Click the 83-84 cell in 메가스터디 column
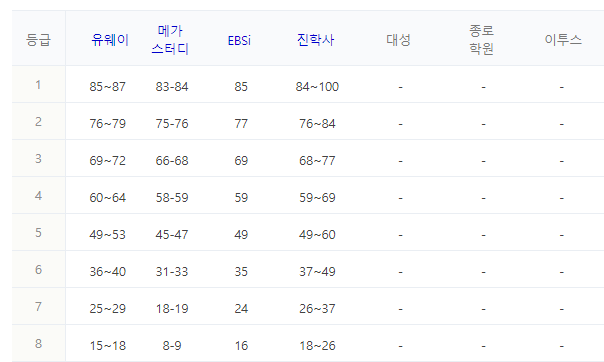Viewport: 604px width, 362px height. click(172, 87)
